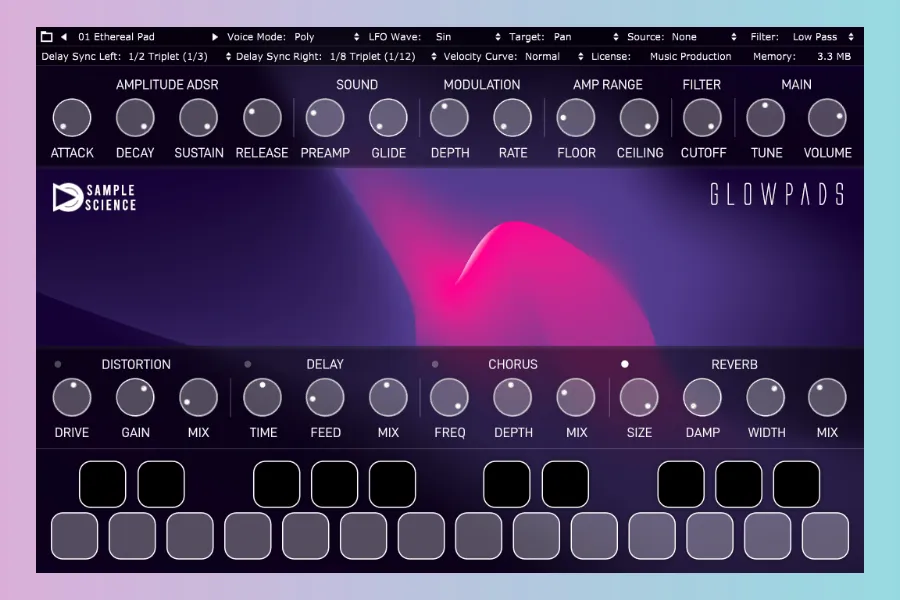Open the modulation Source dropdown
The image size is (900, 600).
682,37
